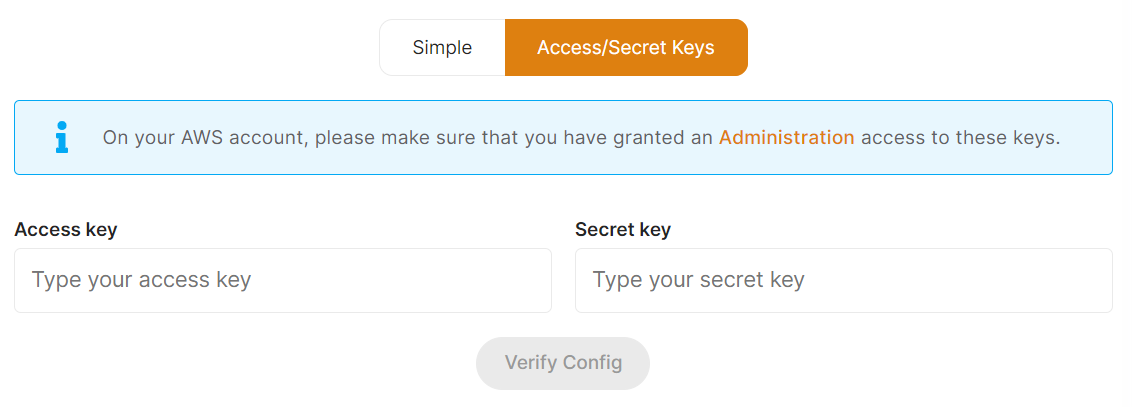Click "Type your access key" placeholder text
1132x407 pixels.
click(x=141, y=280)
